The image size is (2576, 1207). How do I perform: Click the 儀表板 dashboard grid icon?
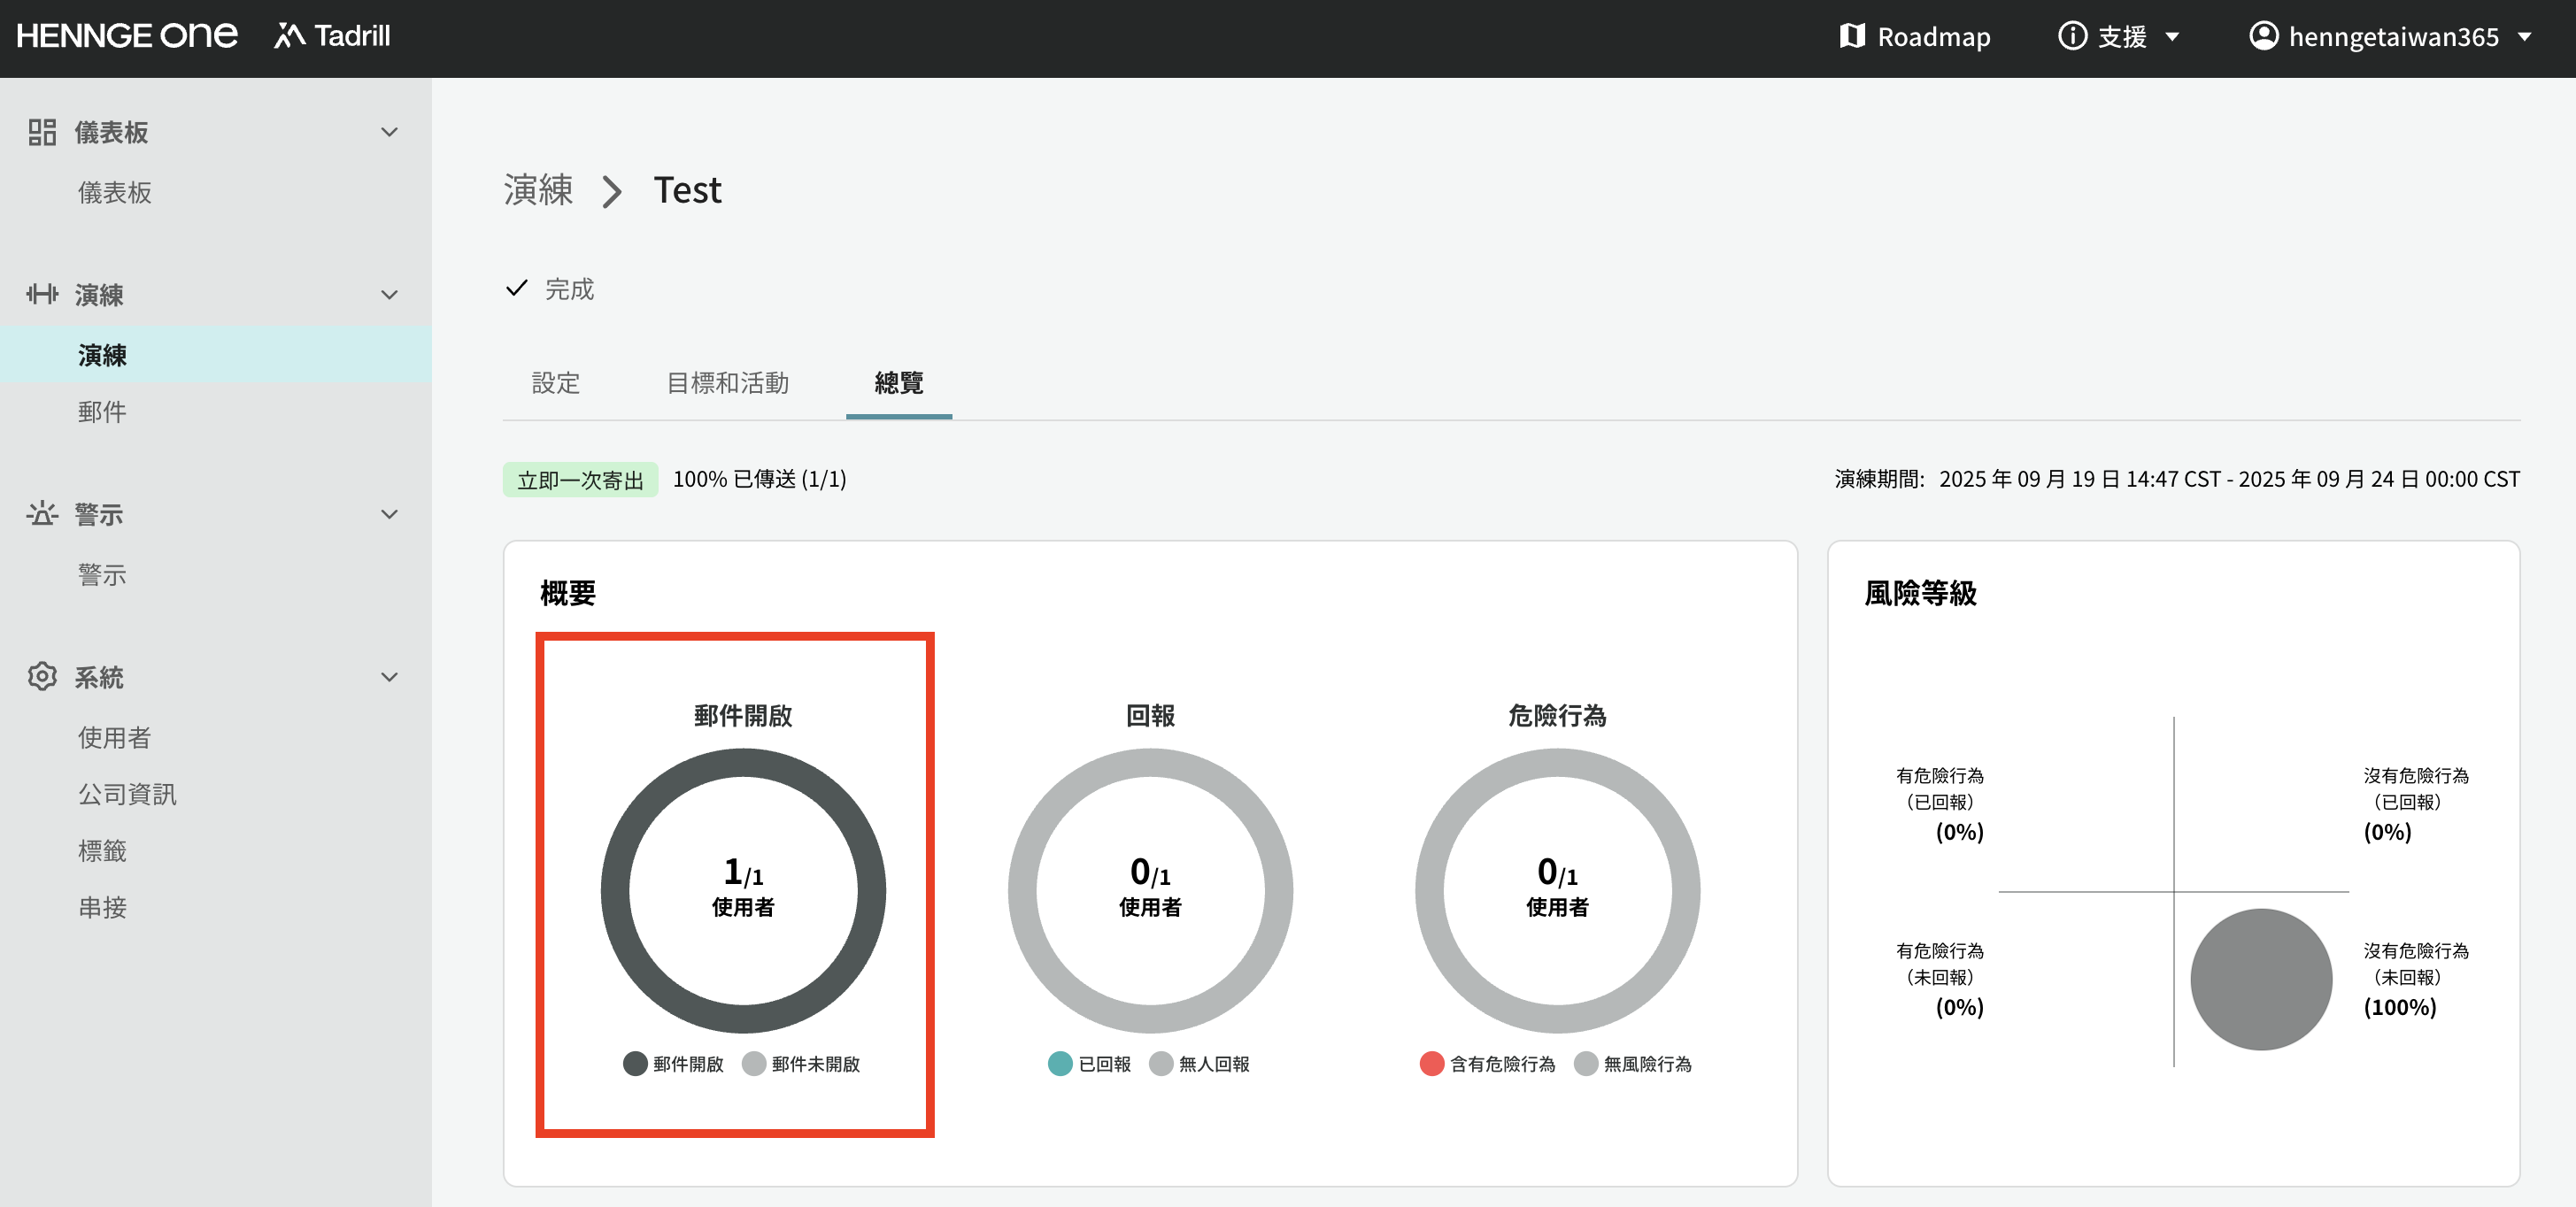click(42, 132)
